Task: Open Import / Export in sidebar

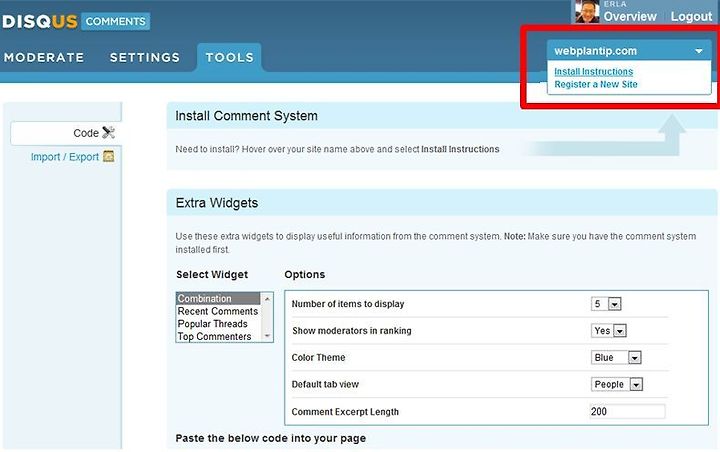Action: [65, 157]
